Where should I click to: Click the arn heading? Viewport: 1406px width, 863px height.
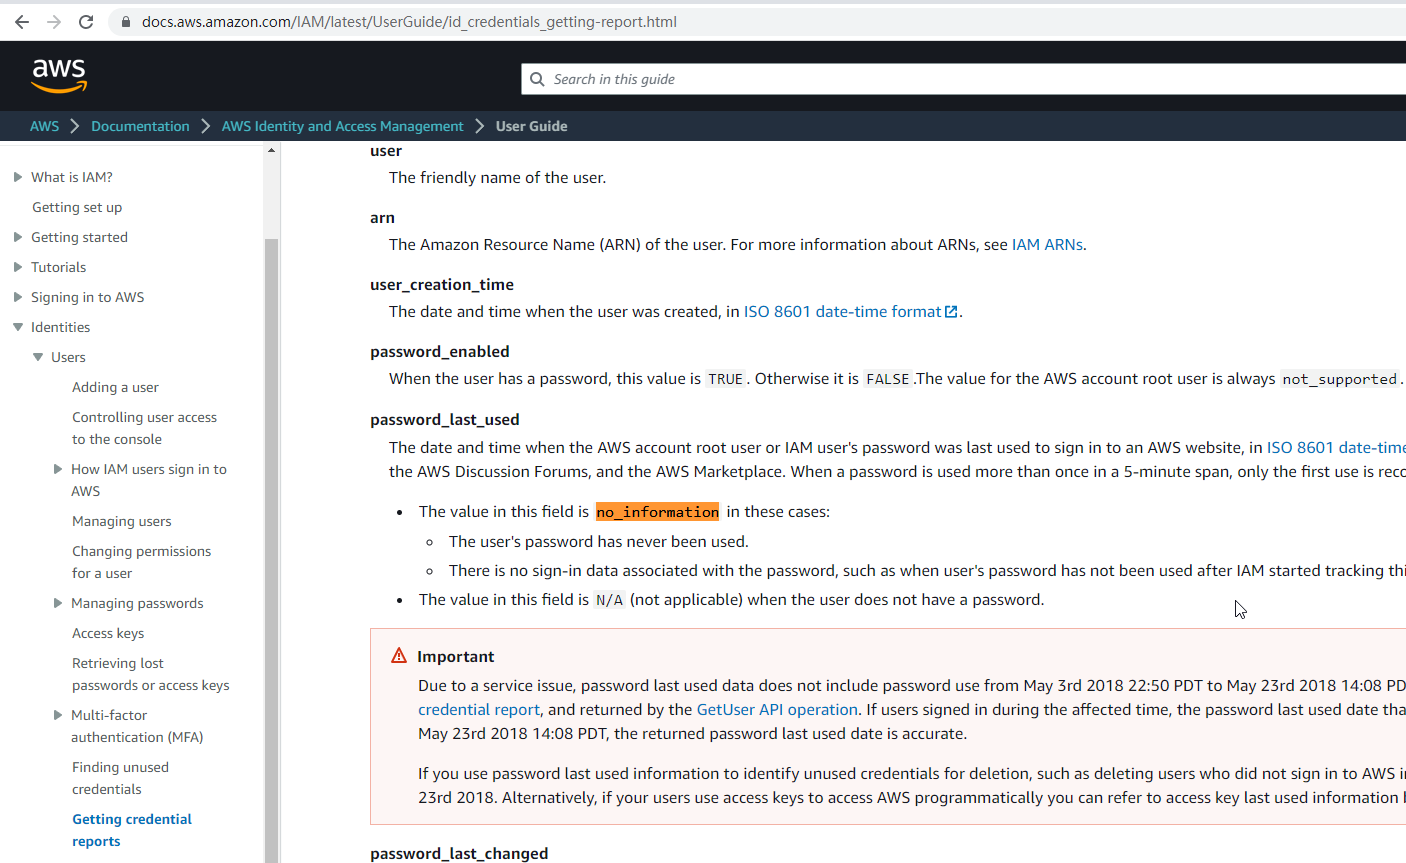click(x=382, y=218)
